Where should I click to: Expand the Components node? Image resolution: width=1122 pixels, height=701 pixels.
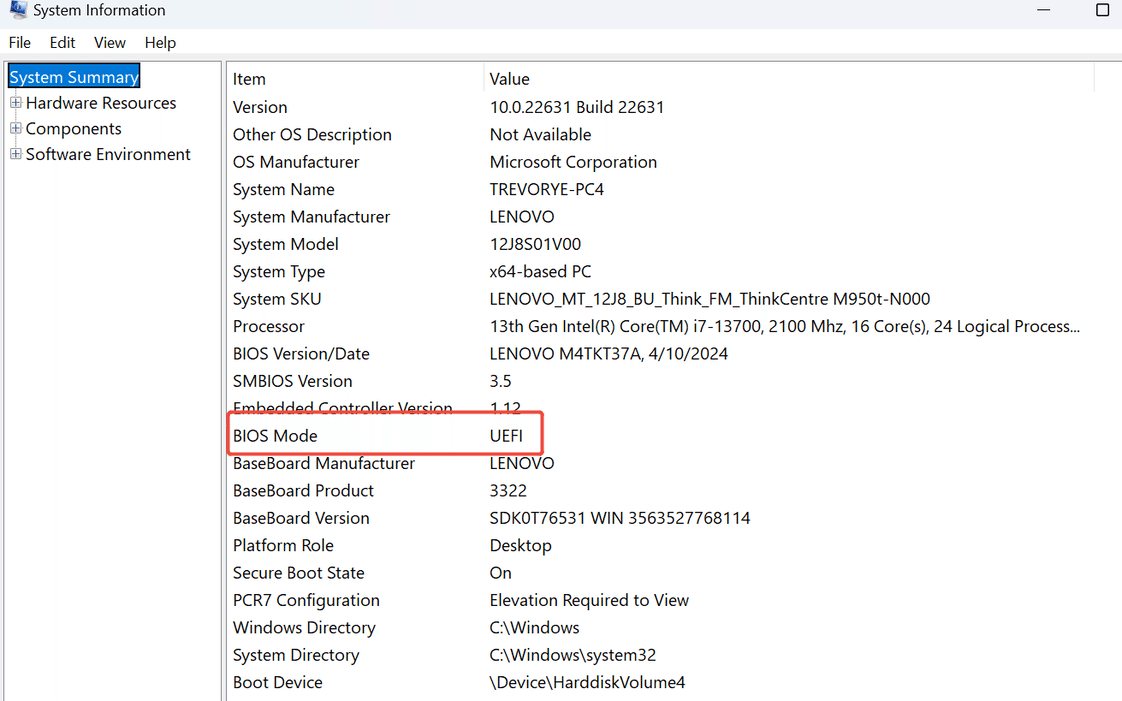(x=16, y=129)
